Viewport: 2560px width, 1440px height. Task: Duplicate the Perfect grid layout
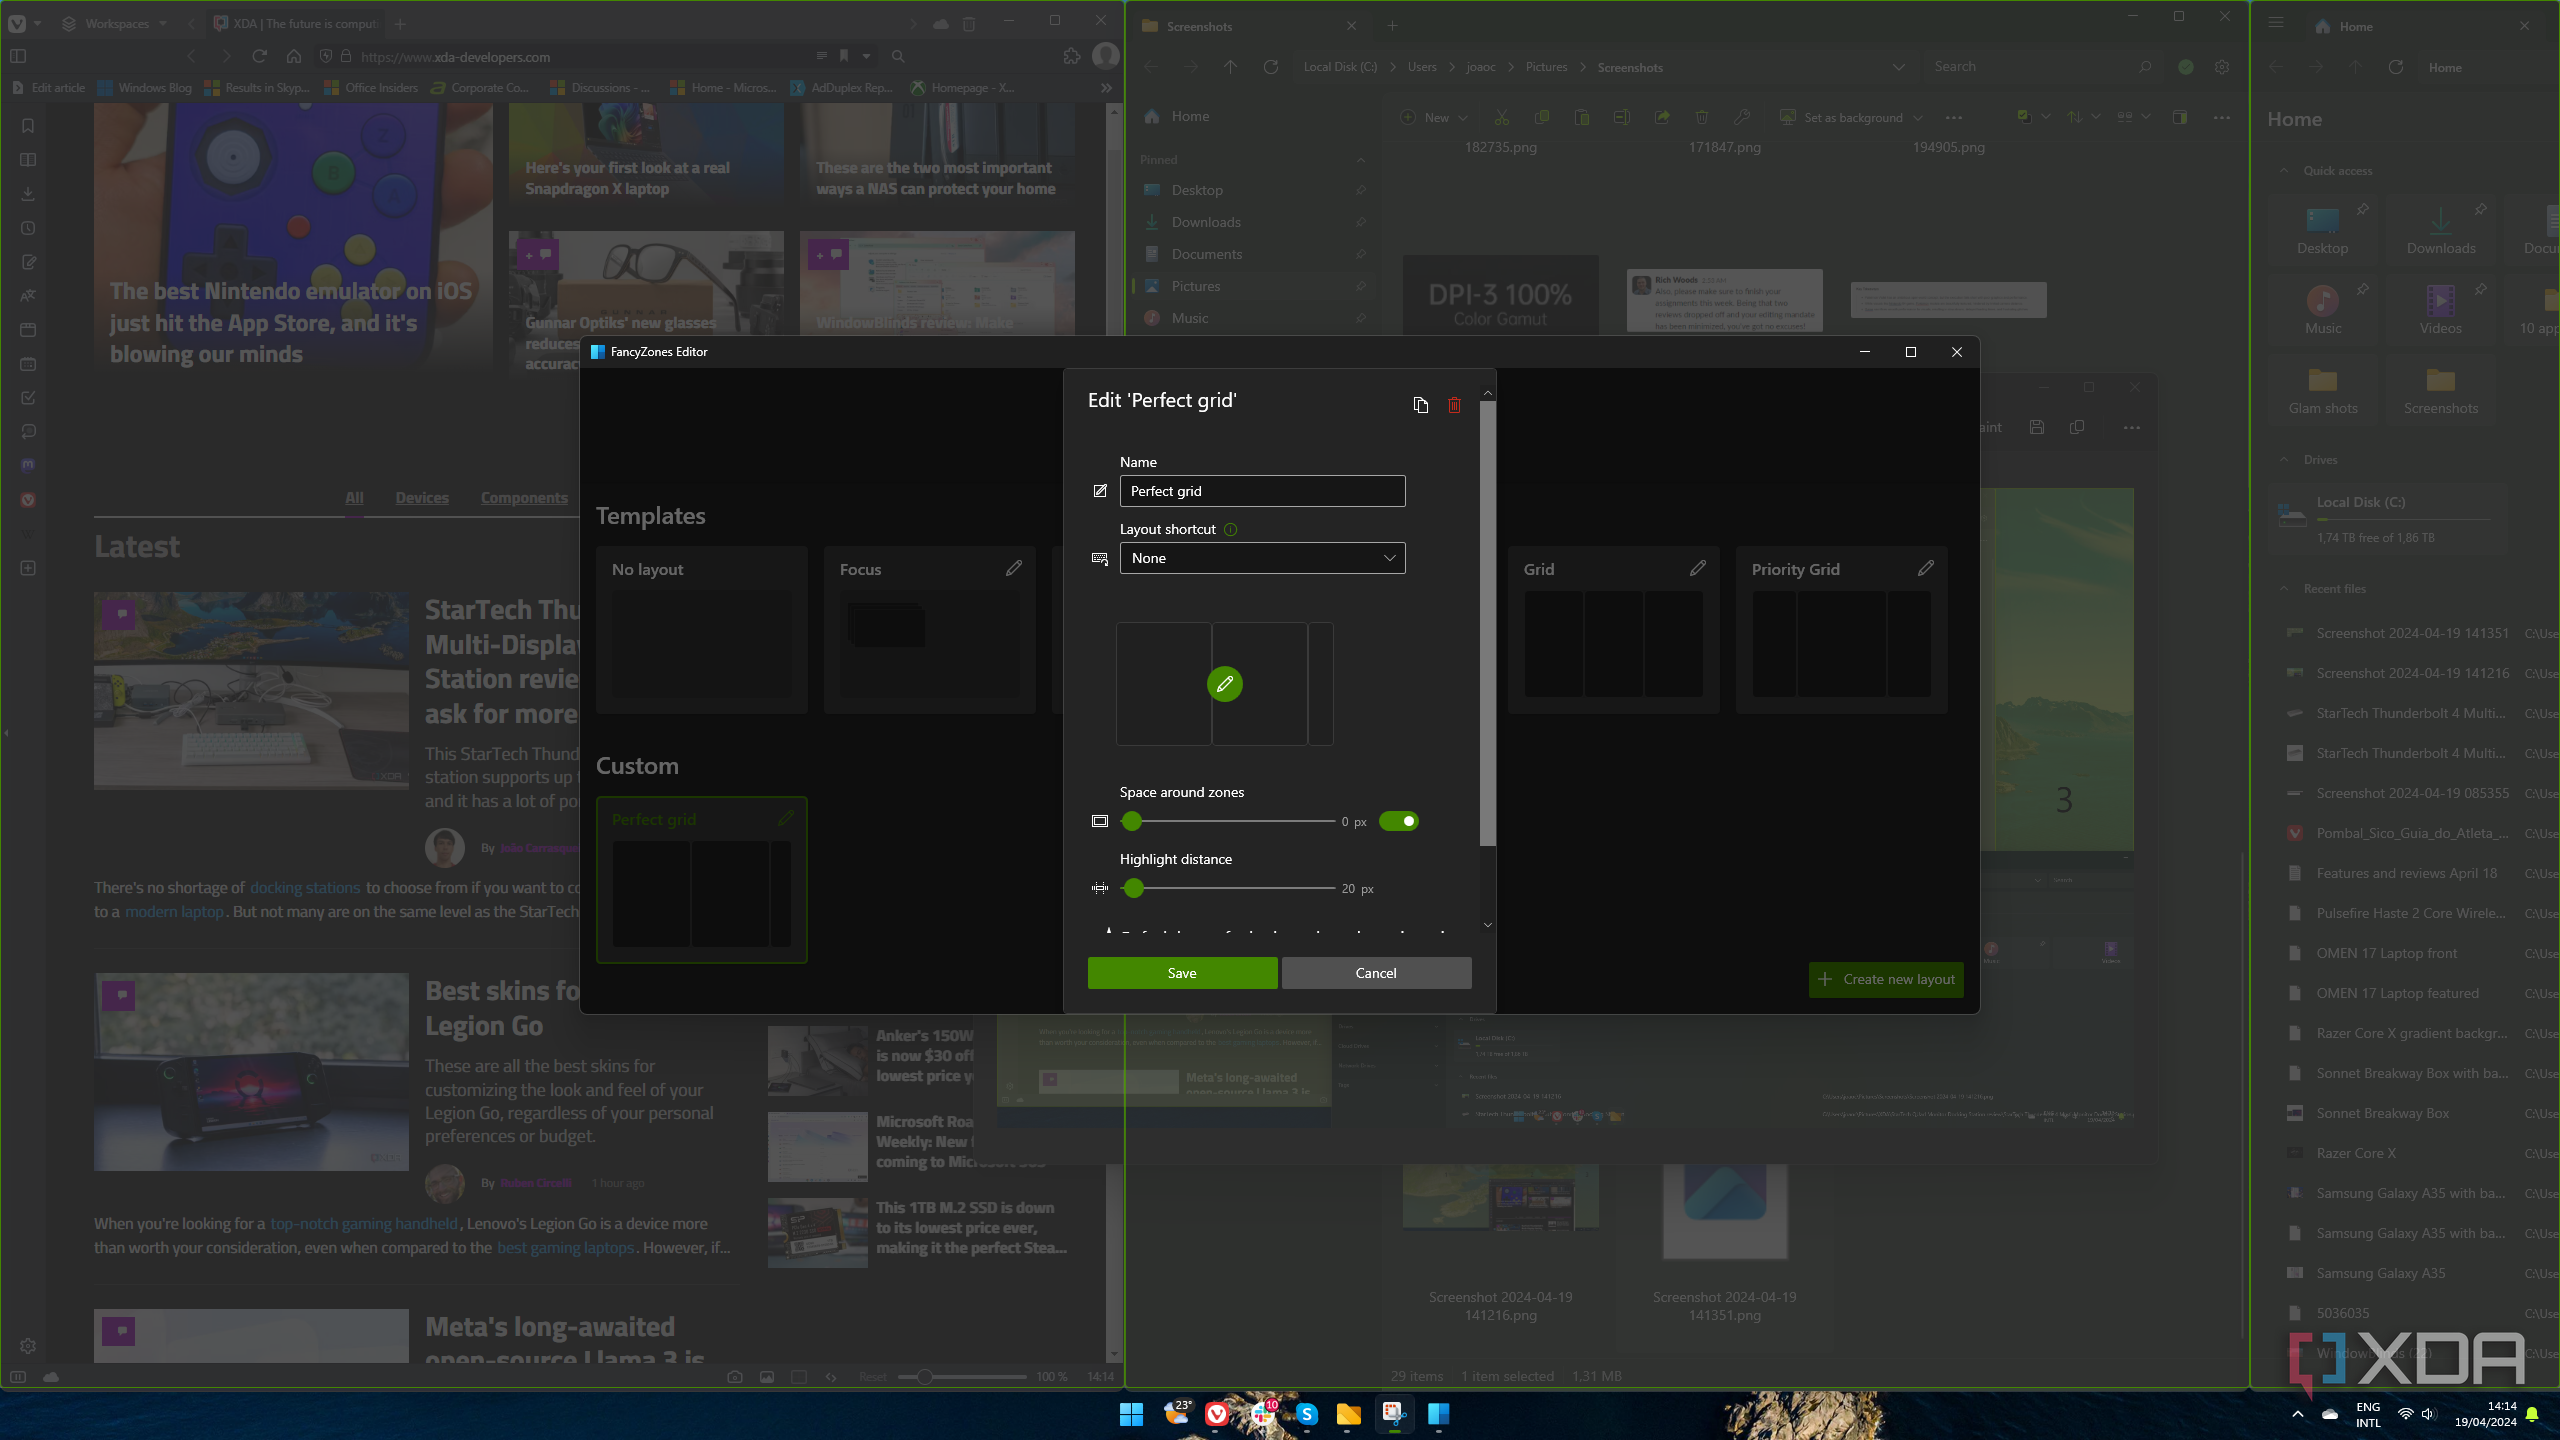tap(1420, 405)
